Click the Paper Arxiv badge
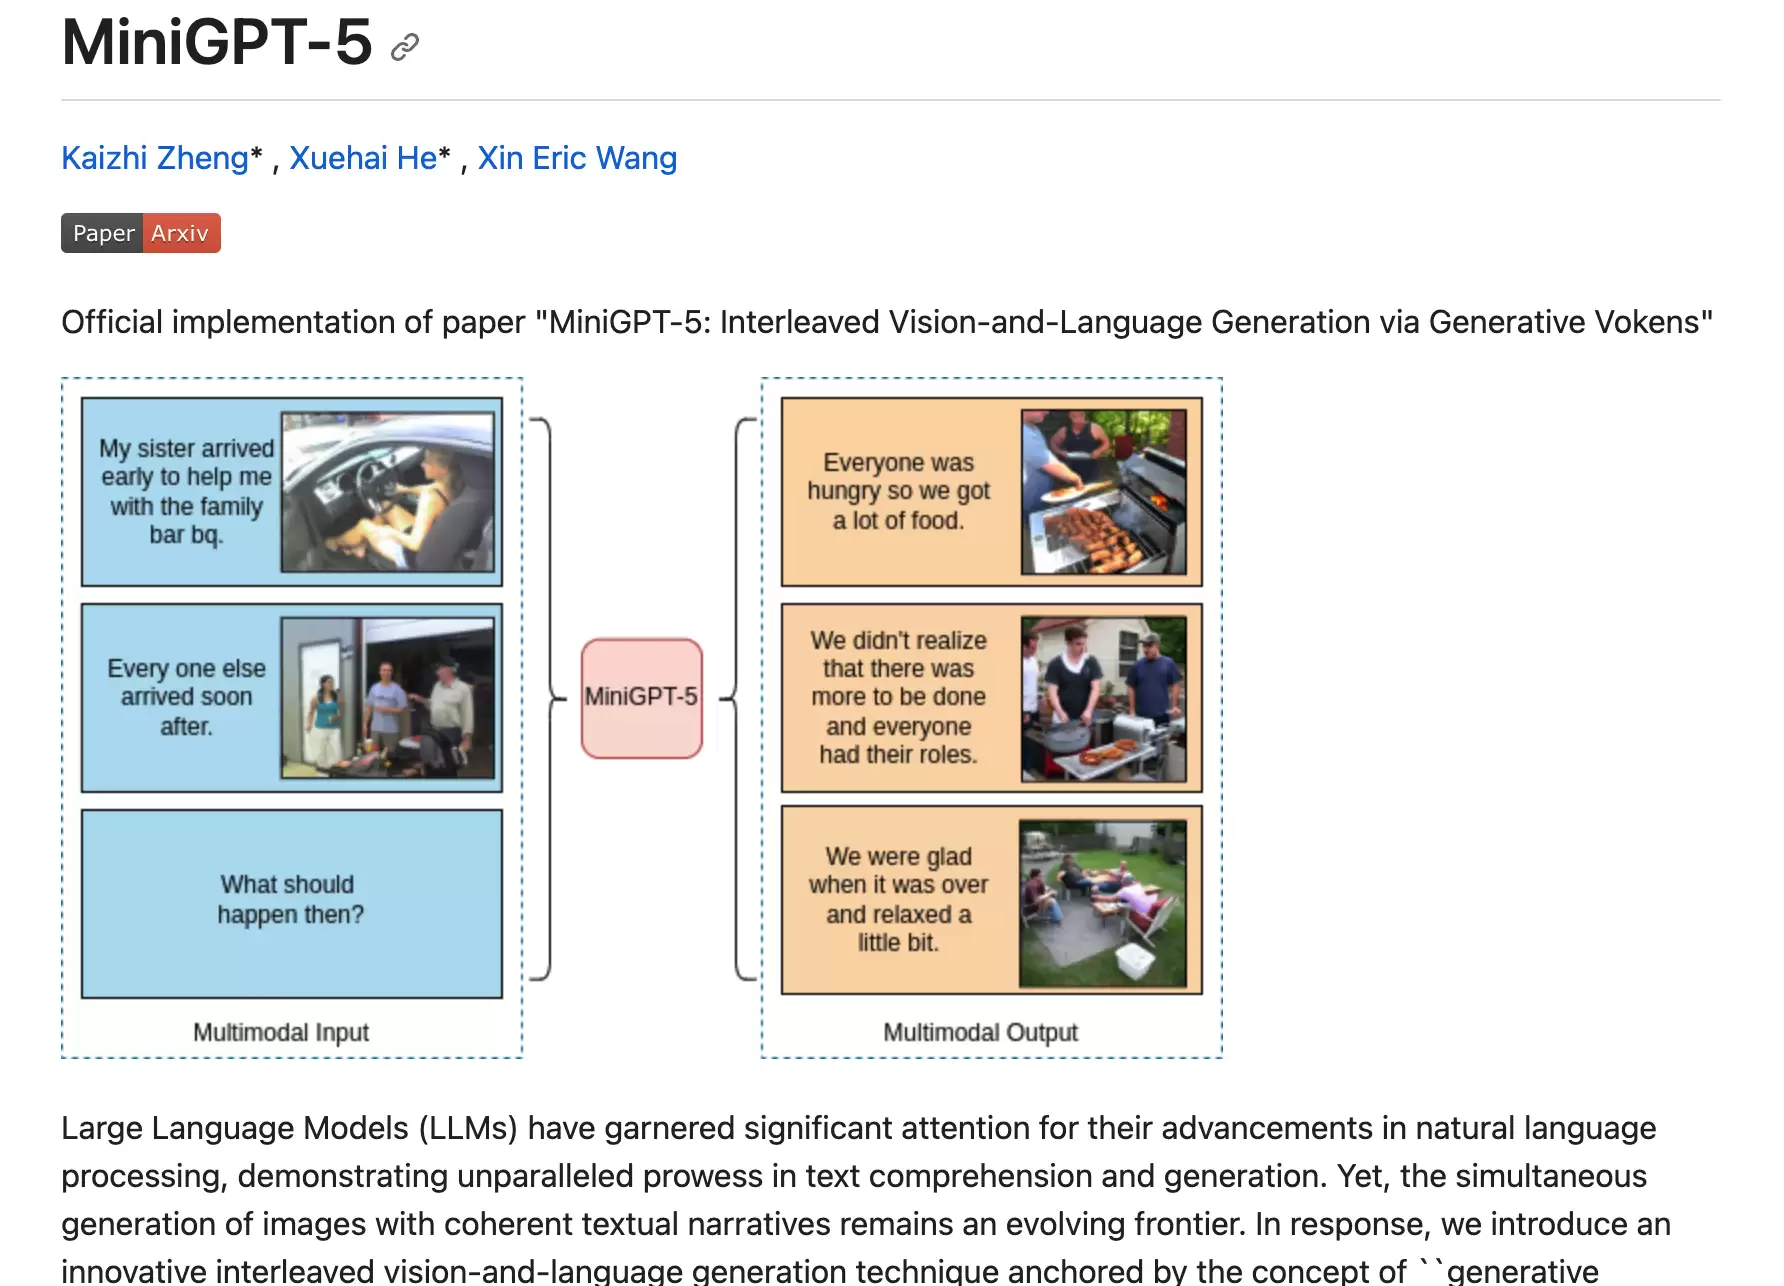1784x1286 pixels. [141, 233]
